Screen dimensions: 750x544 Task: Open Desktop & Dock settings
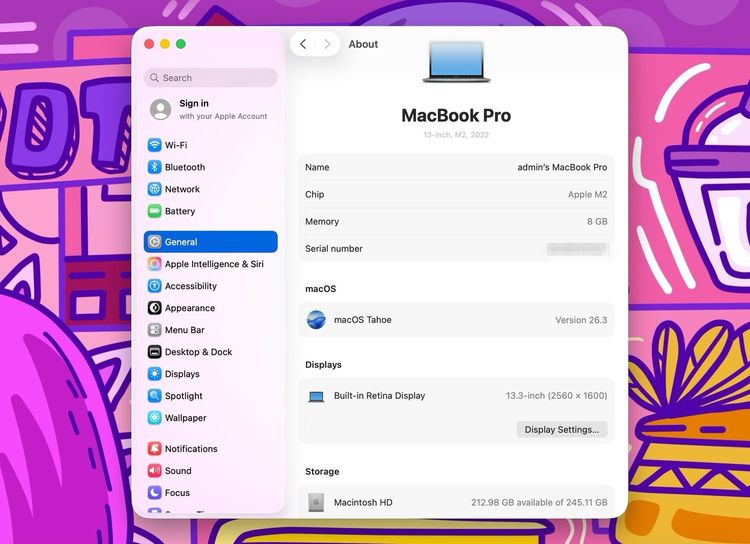coord(210,352)
